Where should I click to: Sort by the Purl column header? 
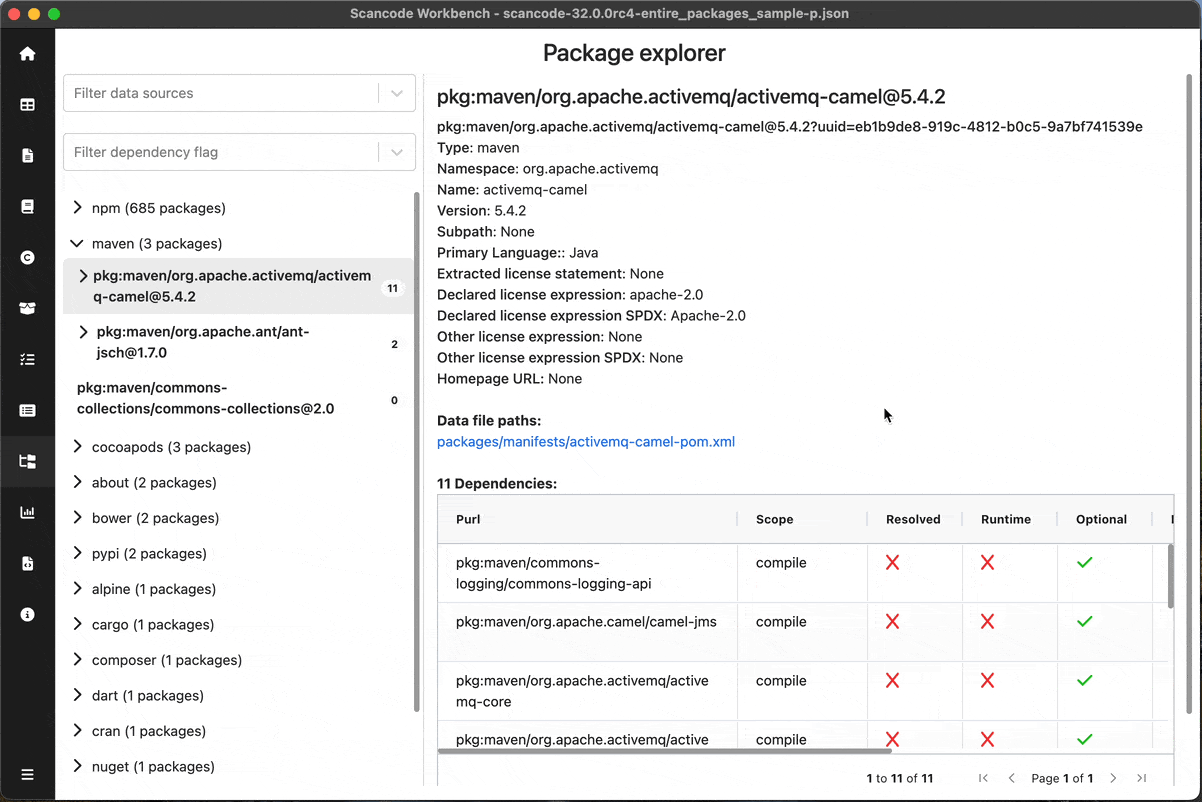coord(468,519)
